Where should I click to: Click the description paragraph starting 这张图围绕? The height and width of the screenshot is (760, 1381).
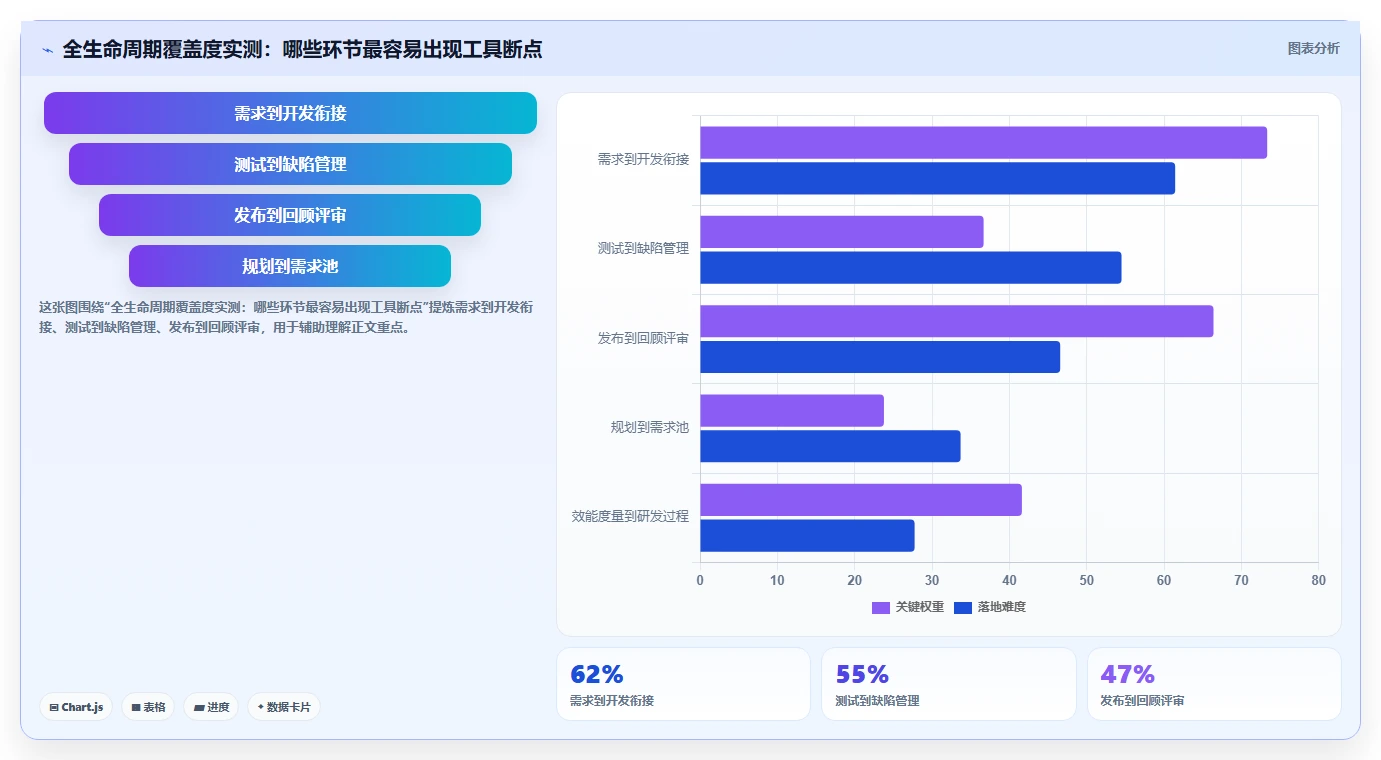(x=286, y=317)
